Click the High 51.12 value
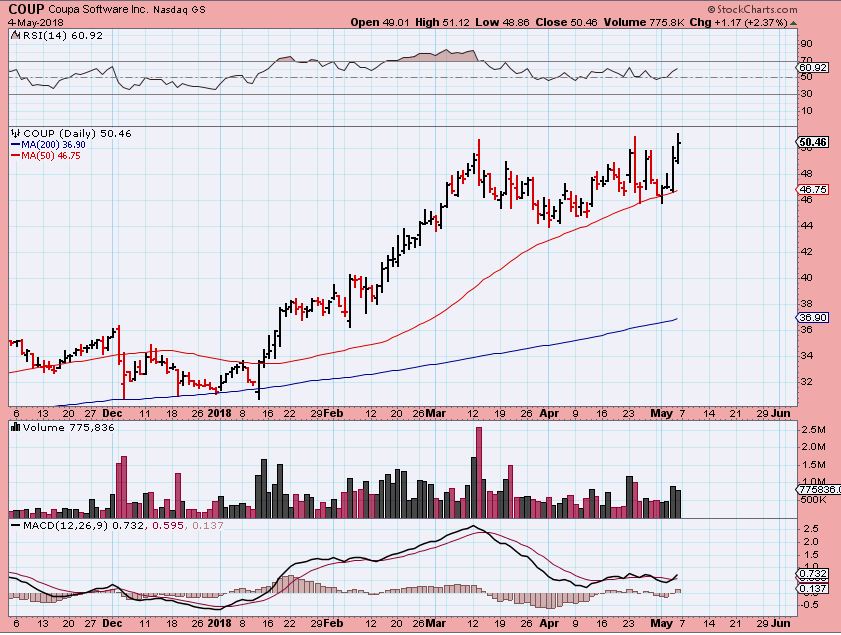The width and height of the screenshot is (841, 635). click(442, 23)
